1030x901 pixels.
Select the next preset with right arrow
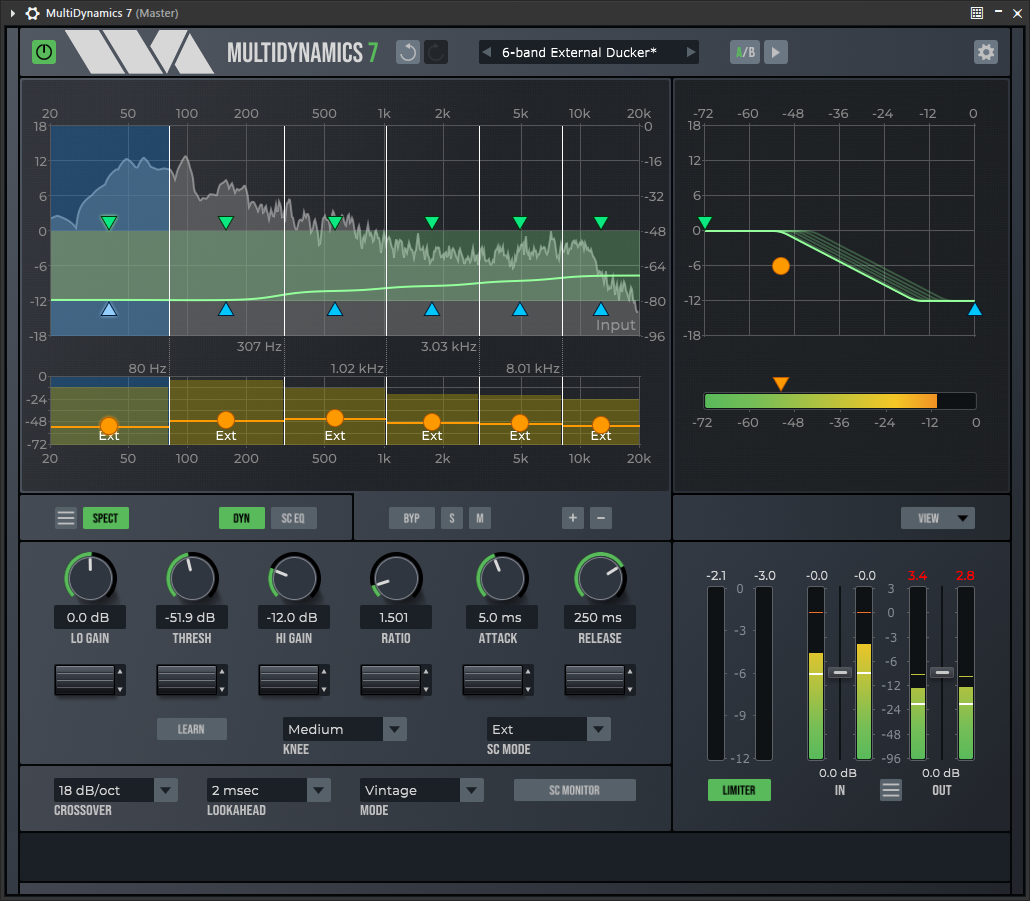pyautogui.click(x=690, y=52)
